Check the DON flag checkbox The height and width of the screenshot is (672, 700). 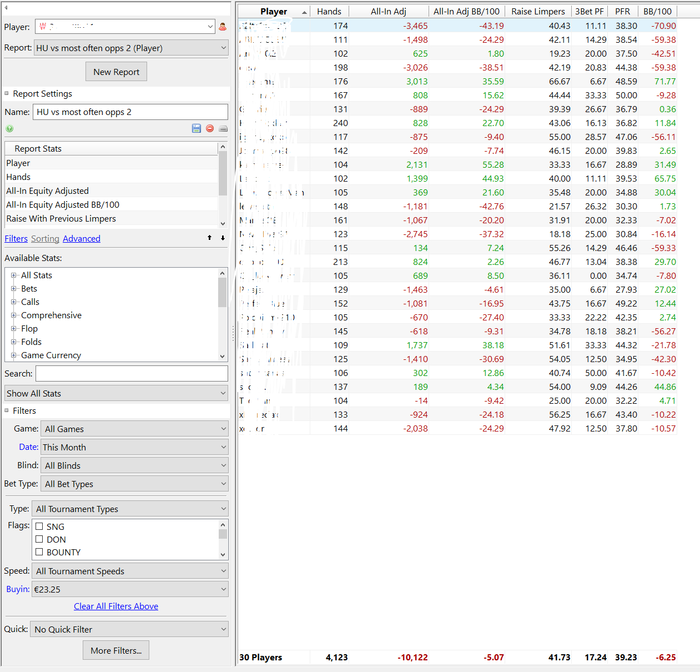click(39, 539)
